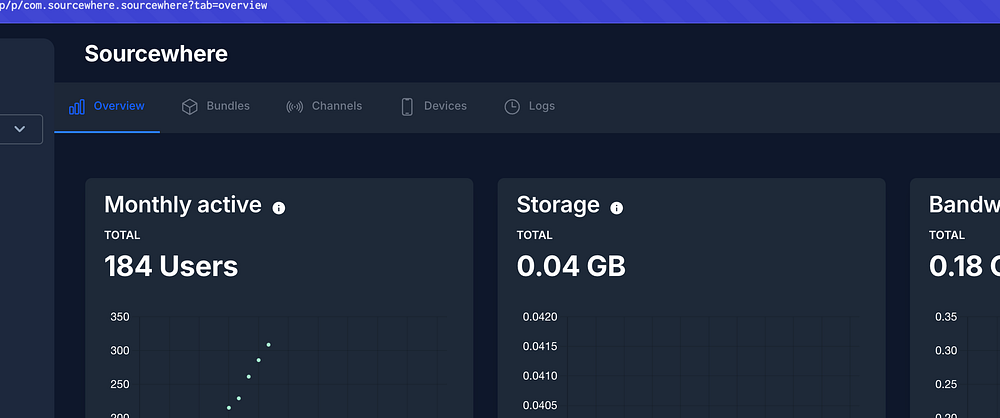Click the 0.04 GB storage total
This screenshot has height=418, width=1000.
tap(571, 266)
